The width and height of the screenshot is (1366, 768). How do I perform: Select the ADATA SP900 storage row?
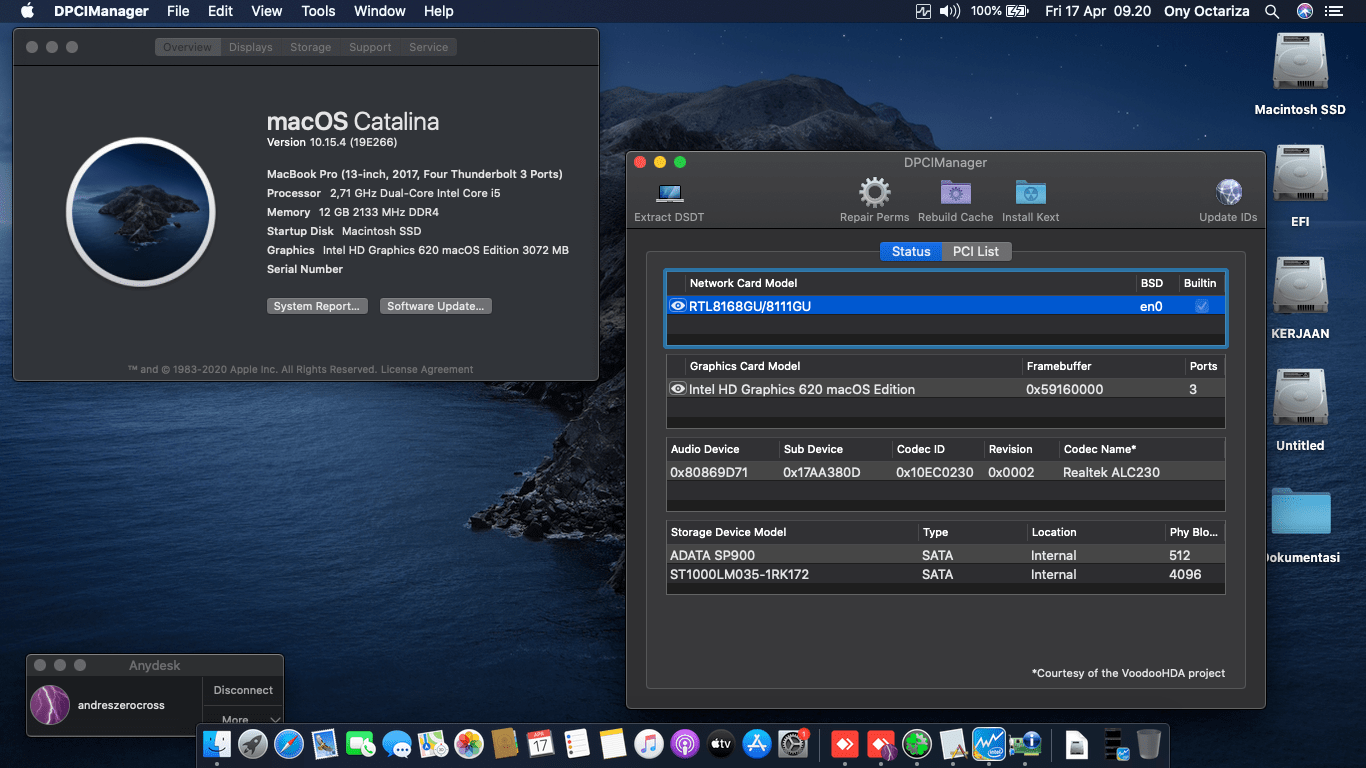pyautogui.click(x=792, y=555)
